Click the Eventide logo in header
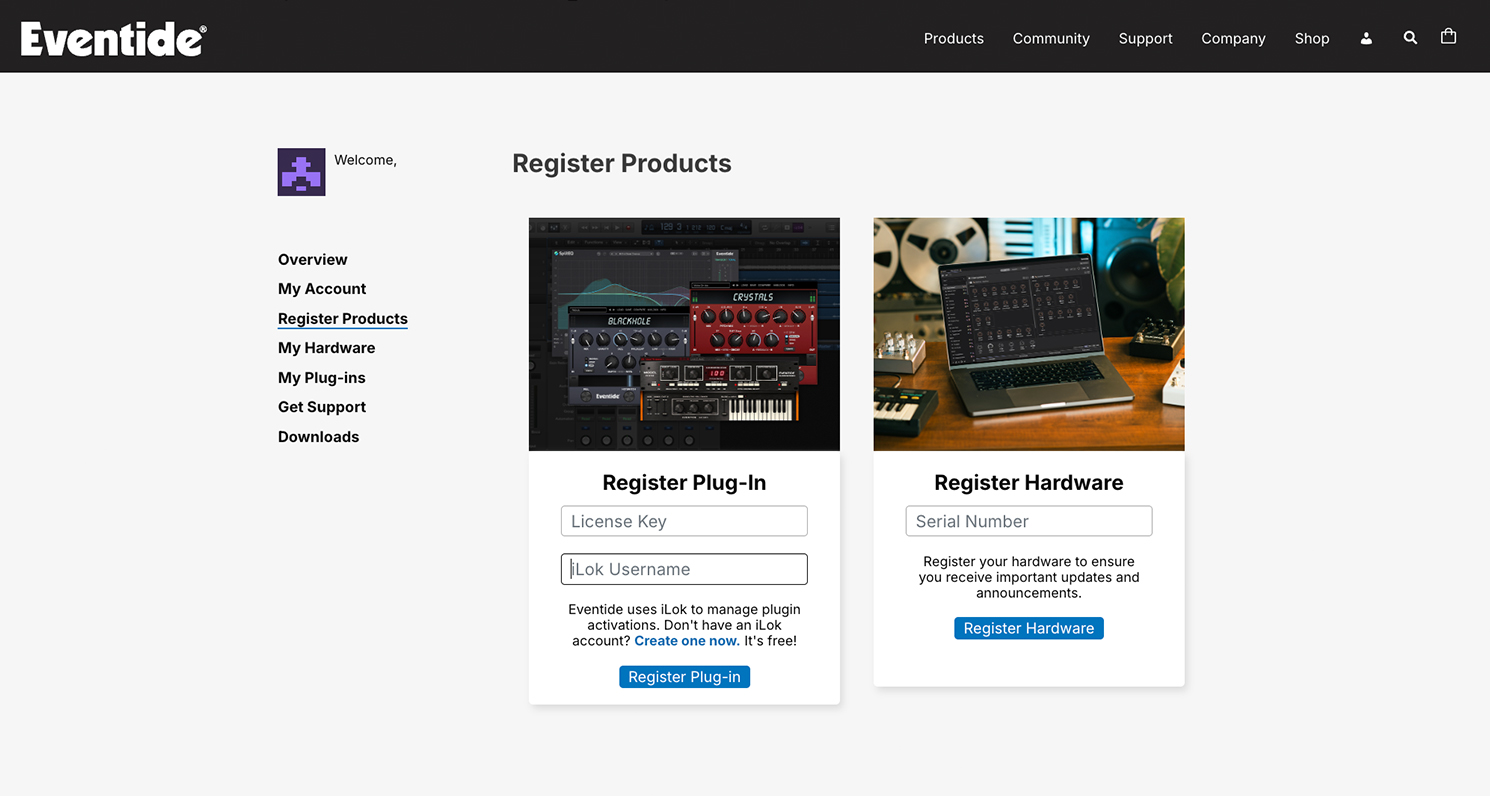This screenshot has width=1490, height=796. [x=113, y=39]
